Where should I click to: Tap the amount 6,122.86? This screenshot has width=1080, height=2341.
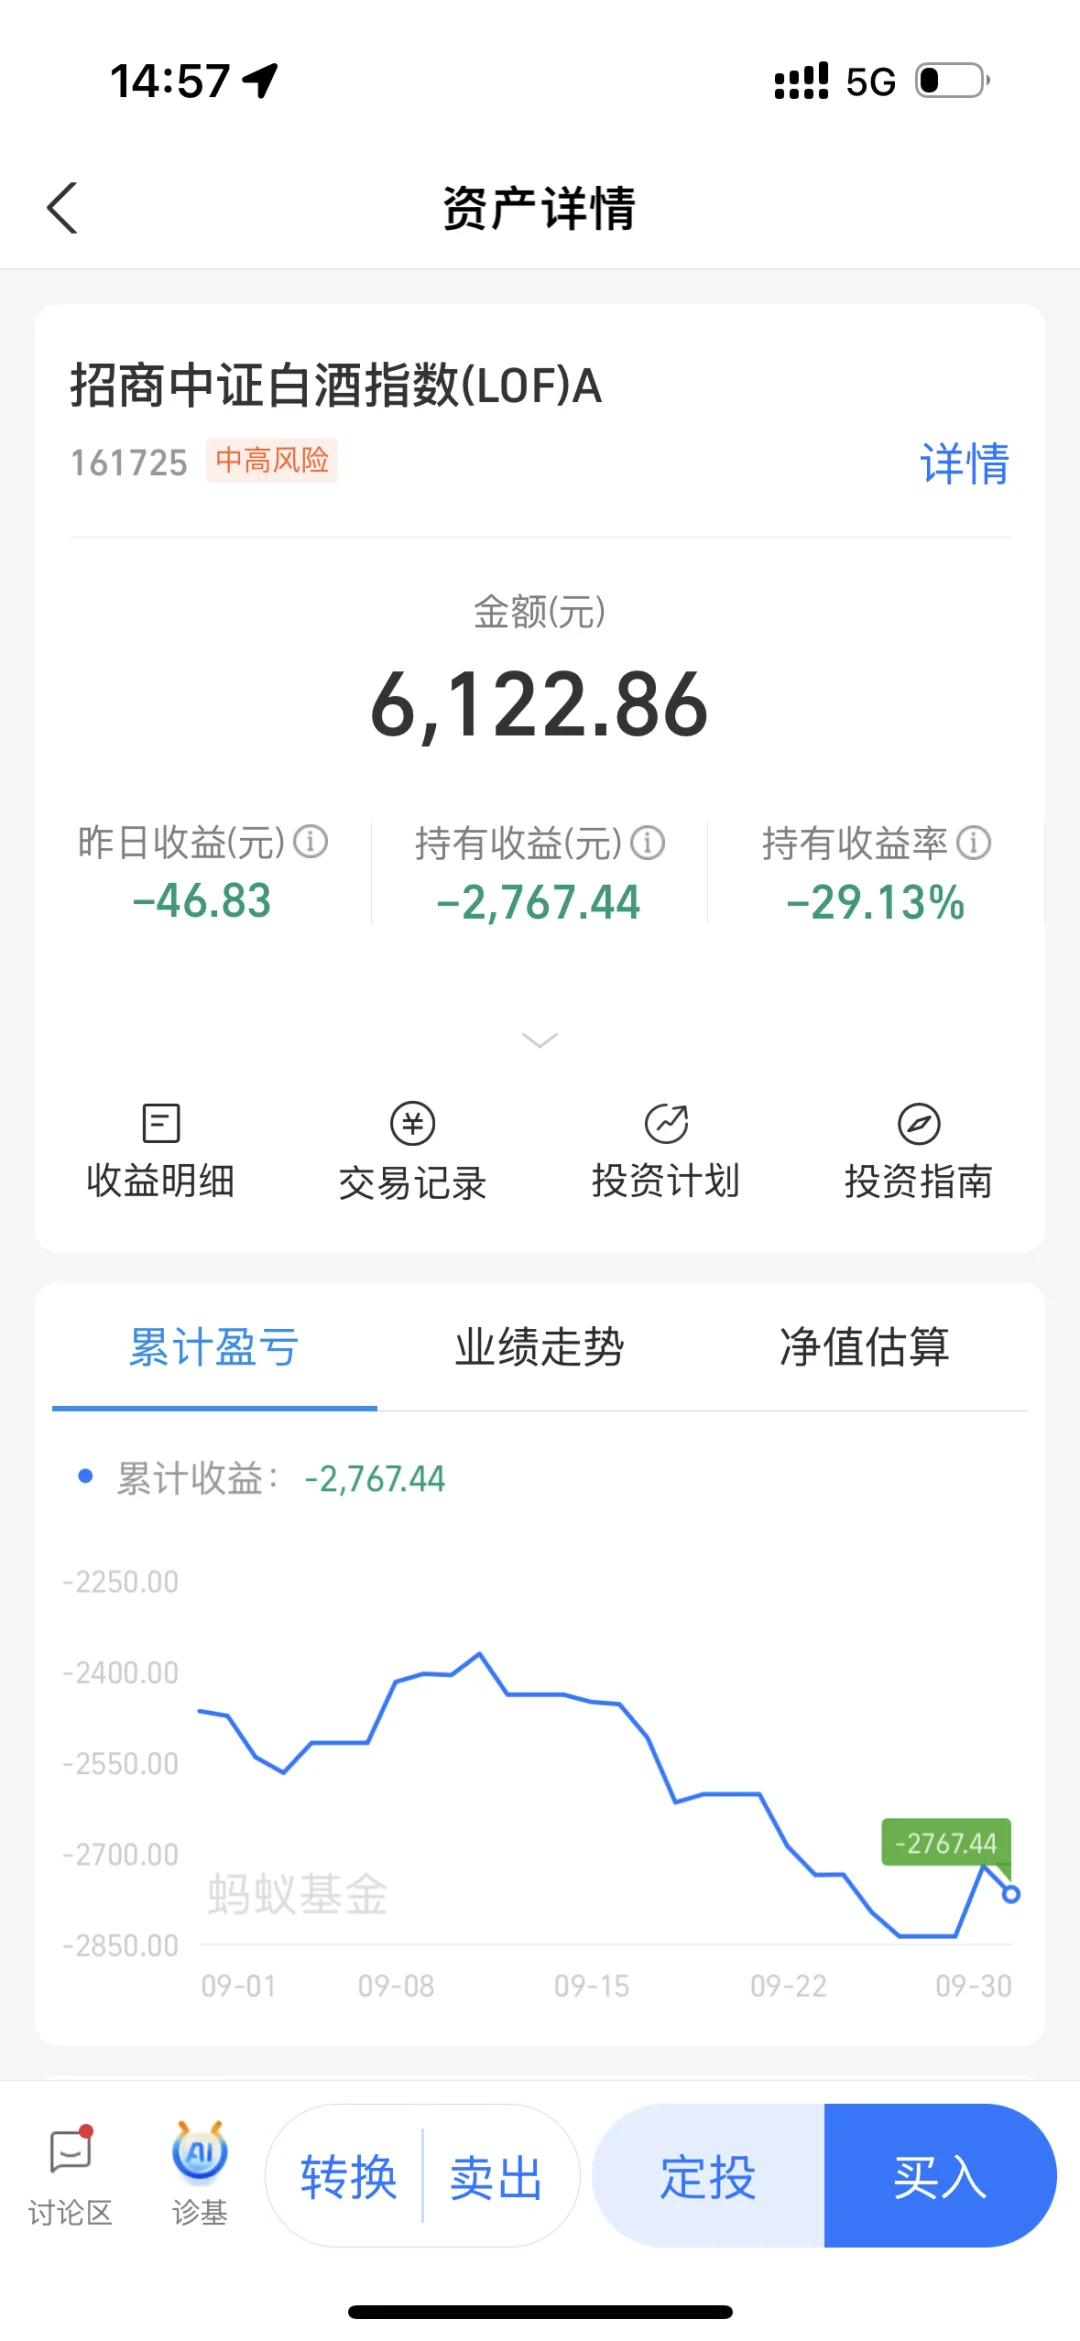540,705
